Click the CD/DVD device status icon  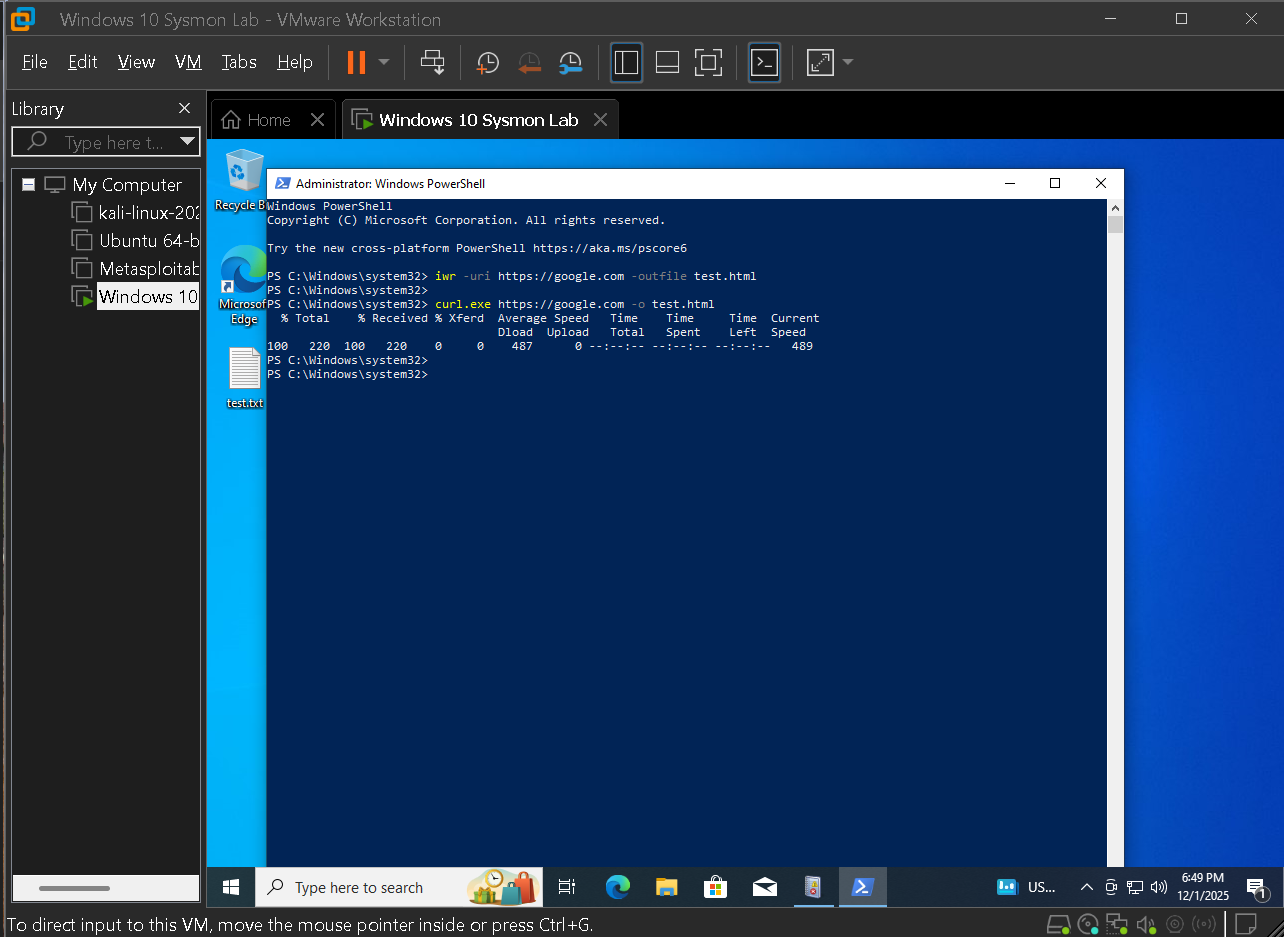[1087, 924]
